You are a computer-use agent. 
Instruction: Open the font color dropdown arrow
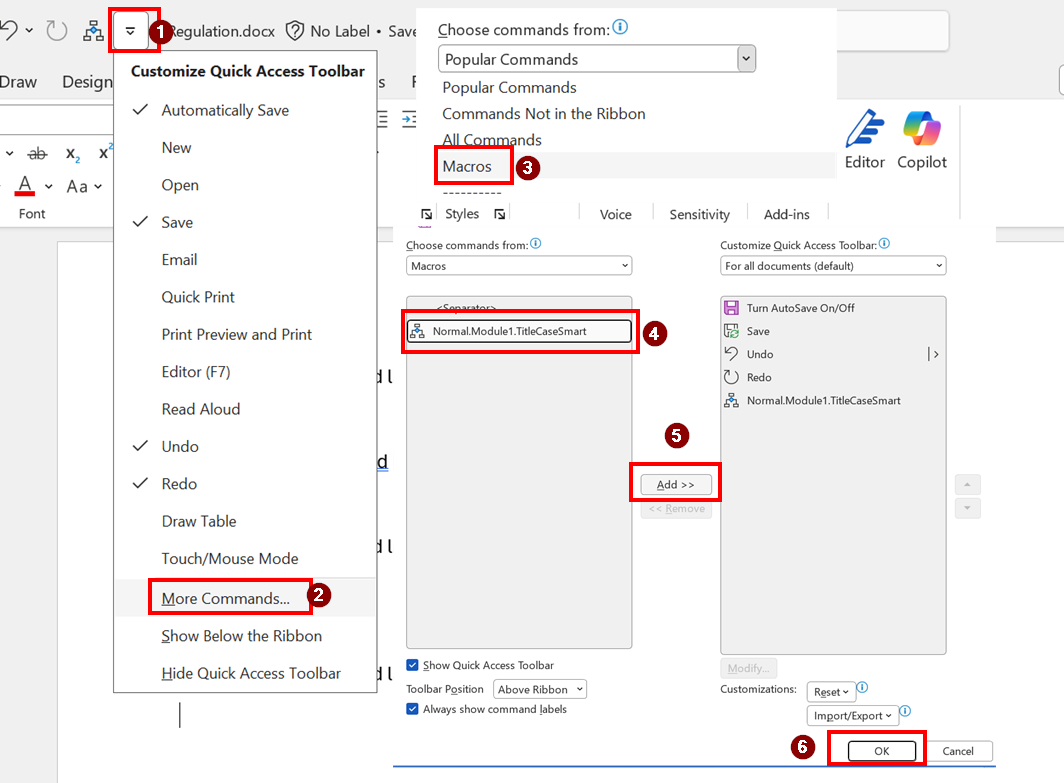tap(49, 186)
